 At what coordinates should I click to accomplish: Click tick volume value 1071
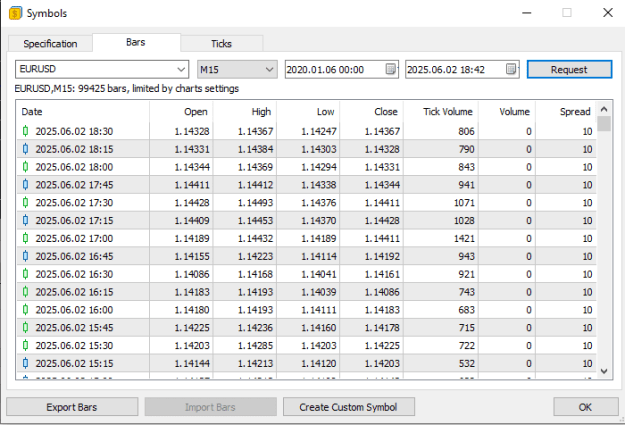[464, 203]
